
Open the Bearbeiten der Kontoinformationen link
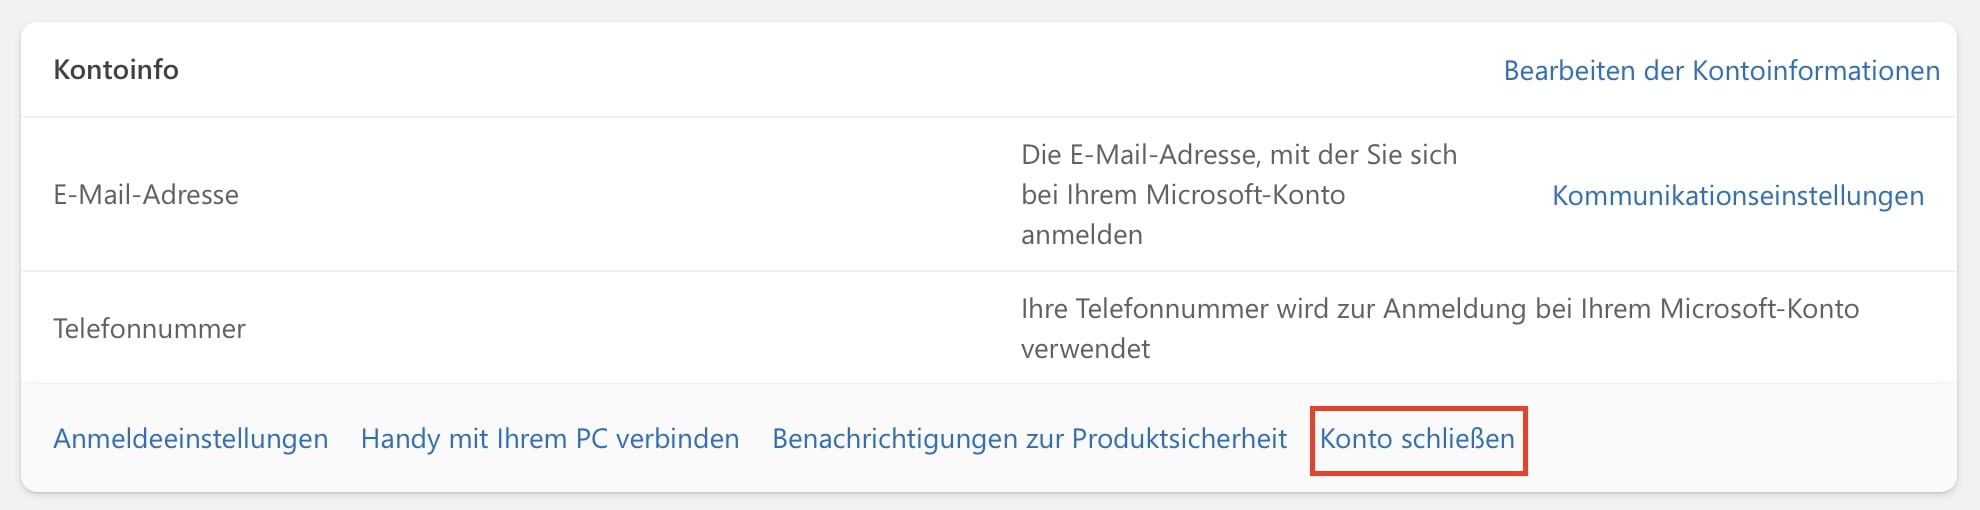(1721, 71)
